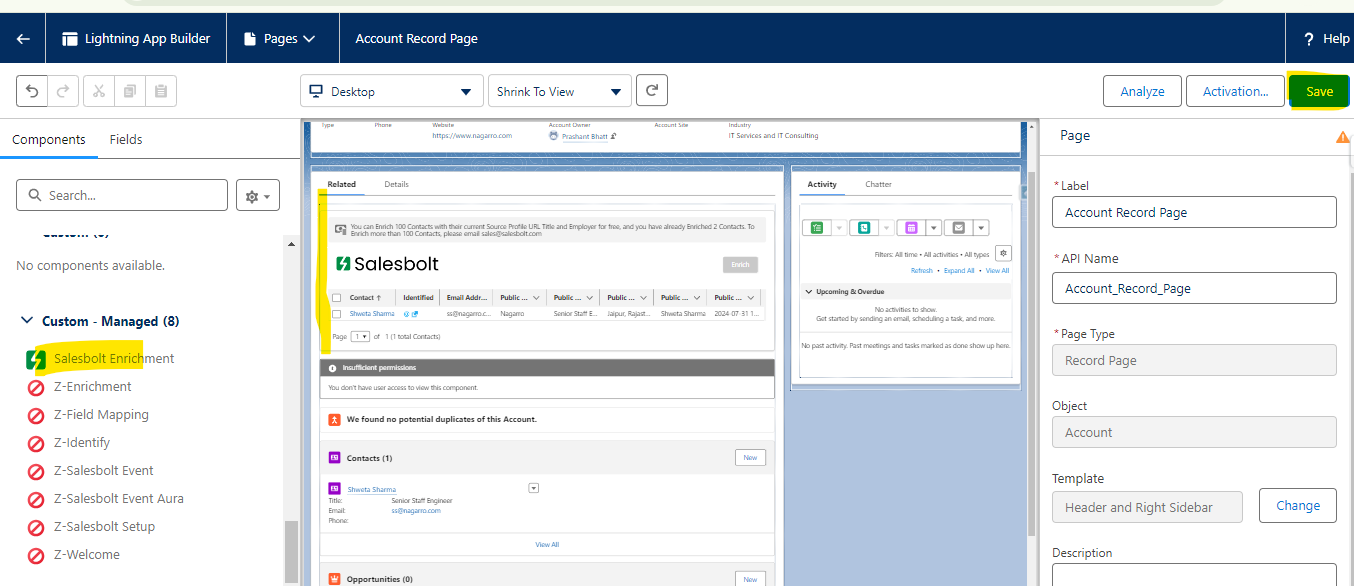Select the Chatter tab in sidebar
This screenshot has height=586, width=1354.
click(x=878, y=184)
